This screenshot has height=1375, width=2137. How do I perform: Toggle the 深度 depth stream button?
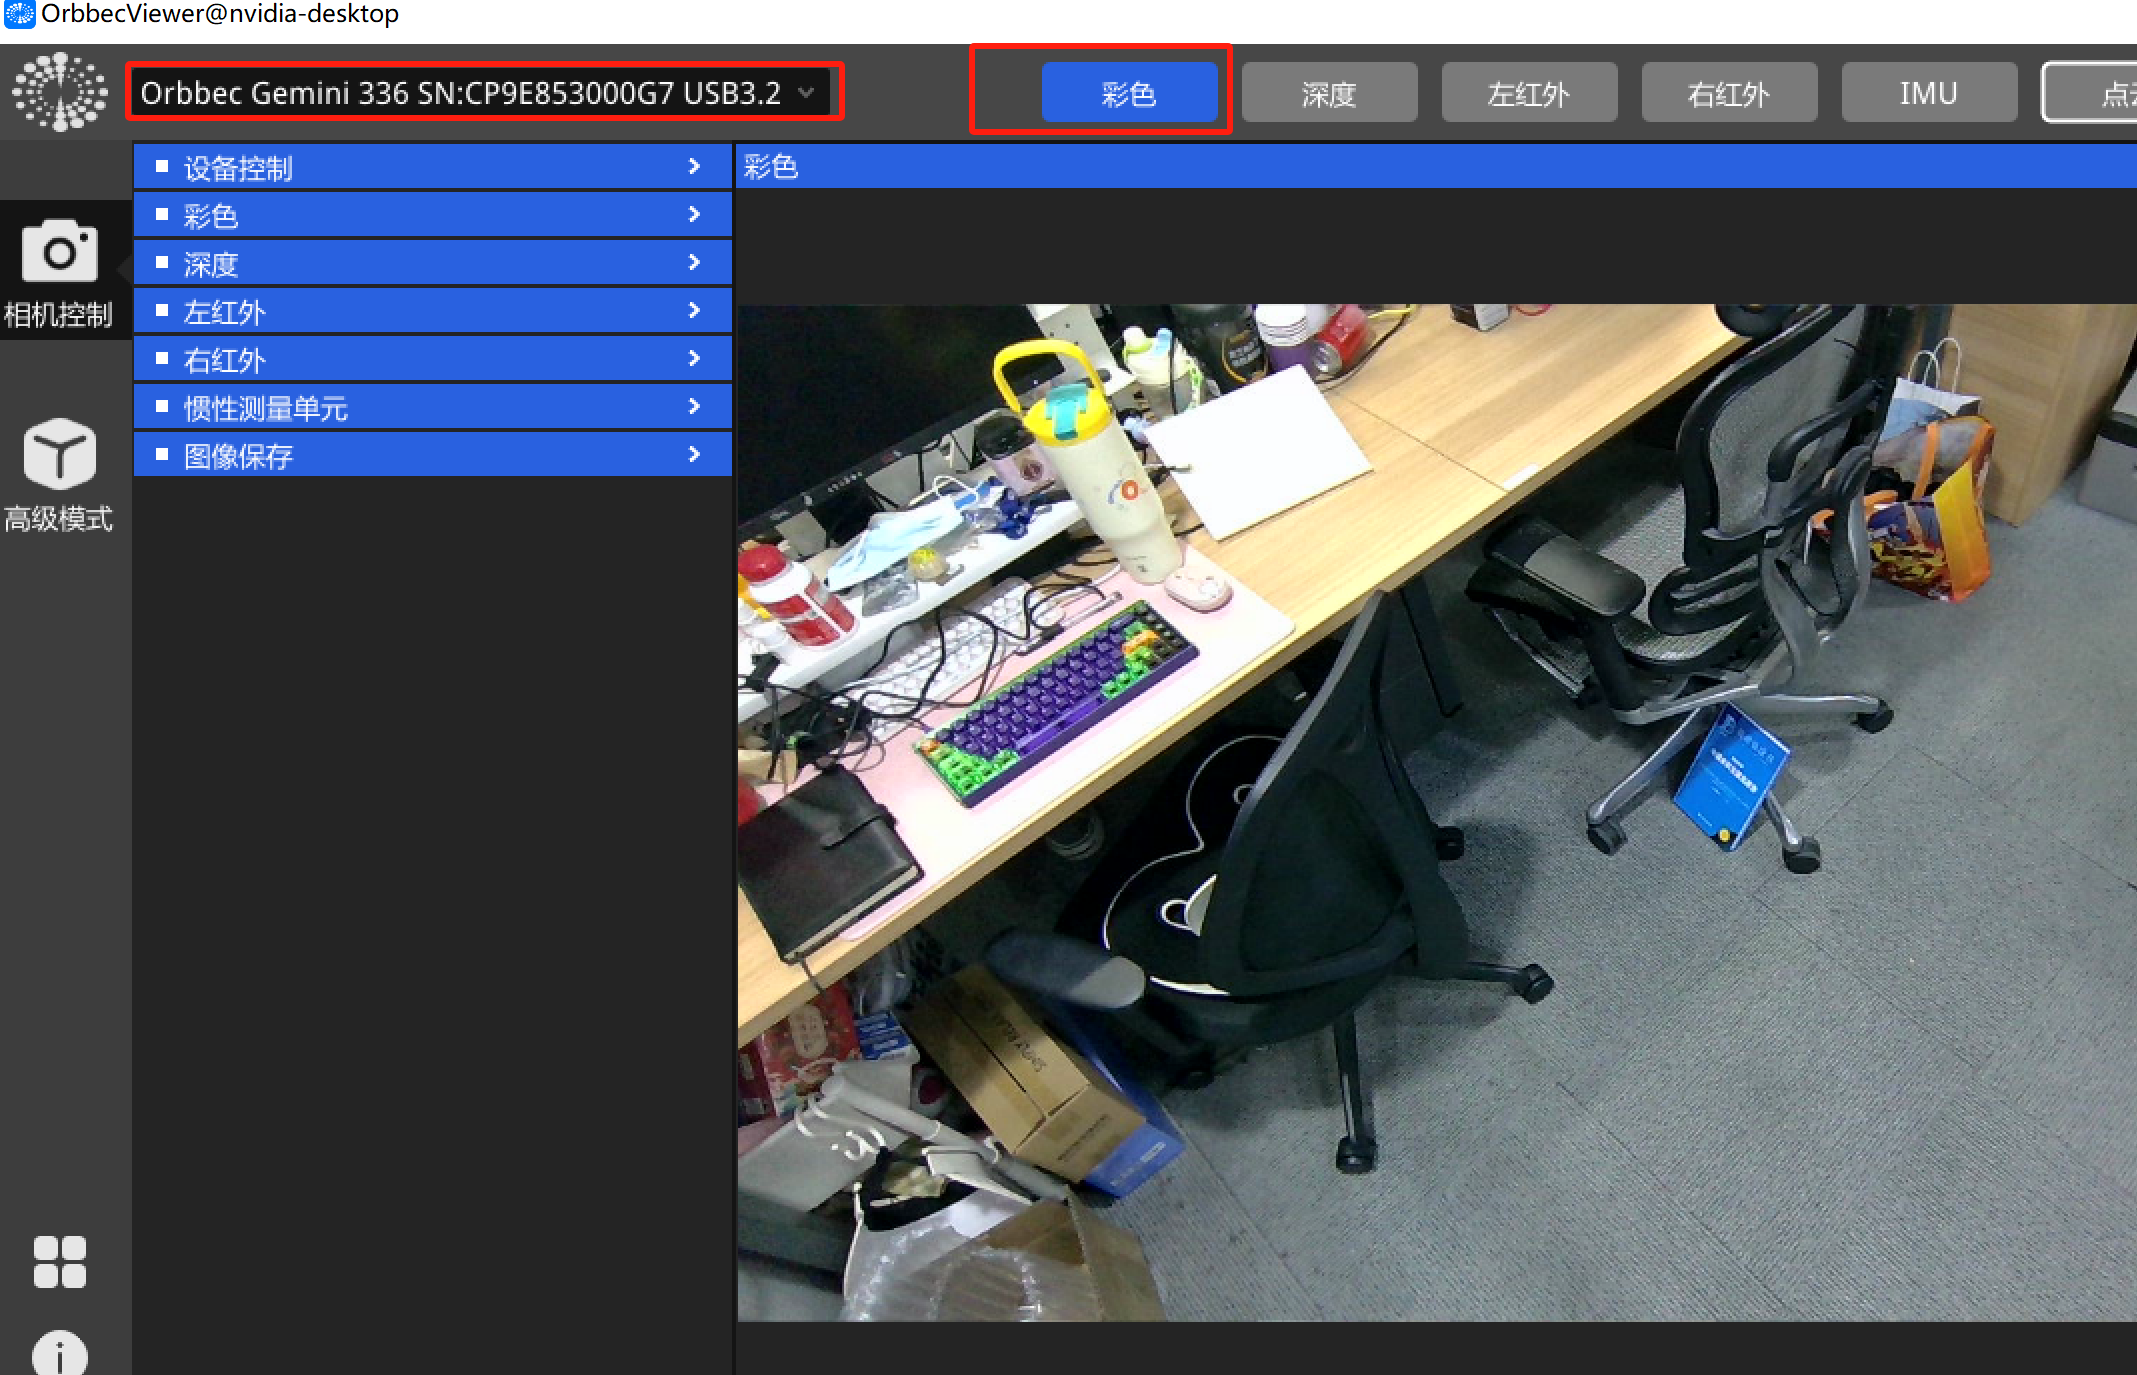click(1329, 93)
